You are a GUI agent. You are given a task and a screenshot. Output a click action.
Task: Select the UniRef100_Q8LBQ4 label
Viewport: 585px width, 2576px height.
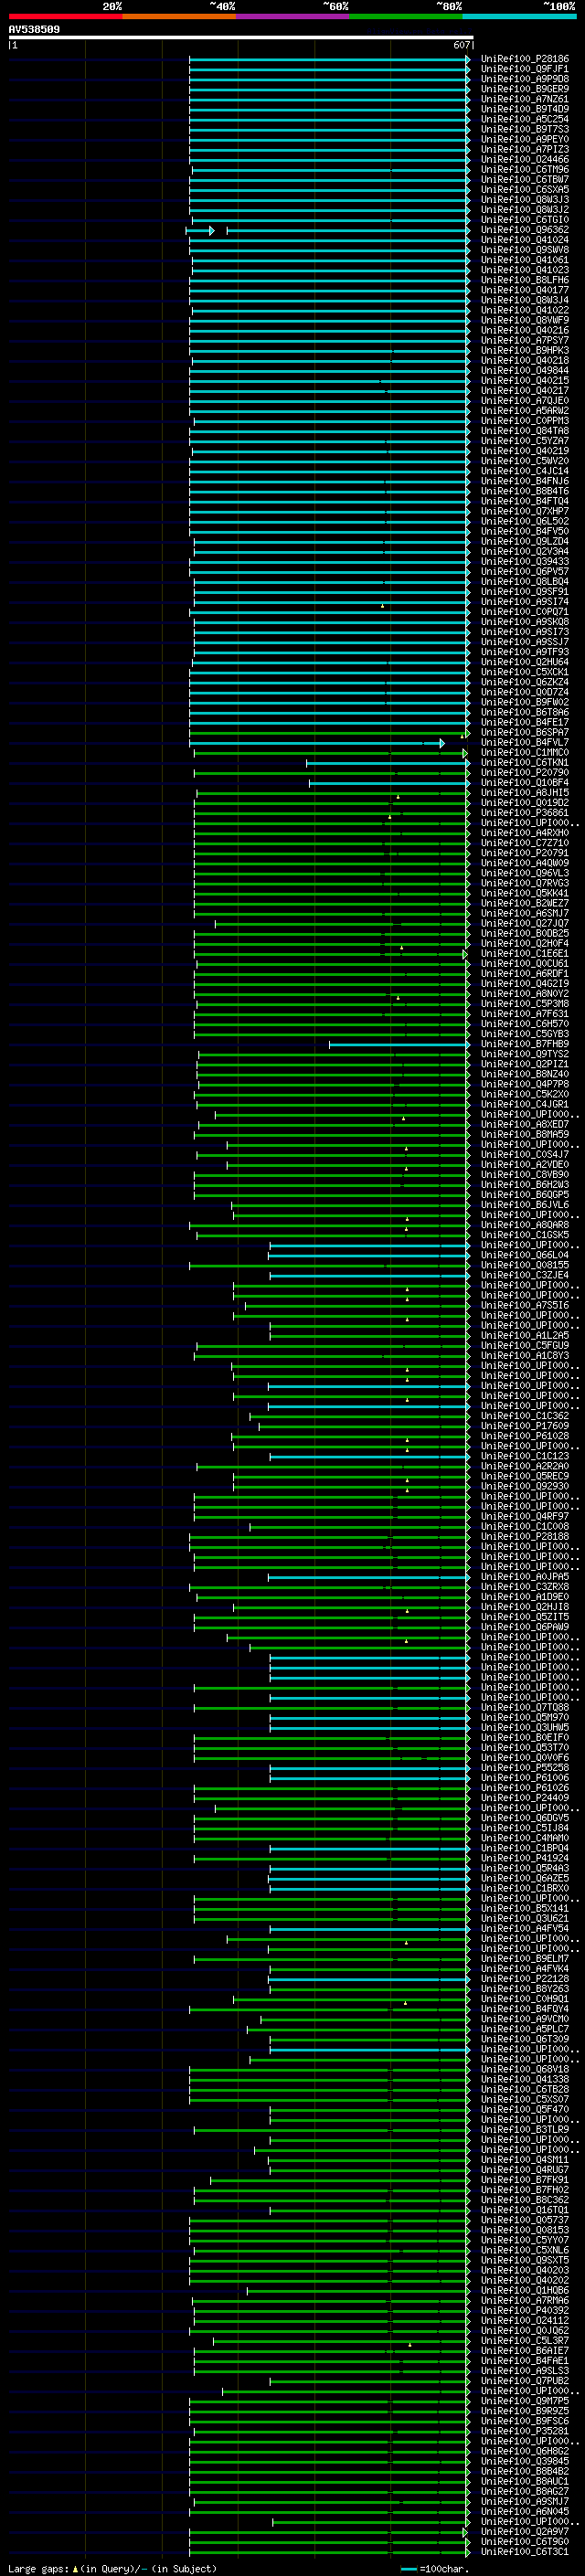(x=525, y=581)
